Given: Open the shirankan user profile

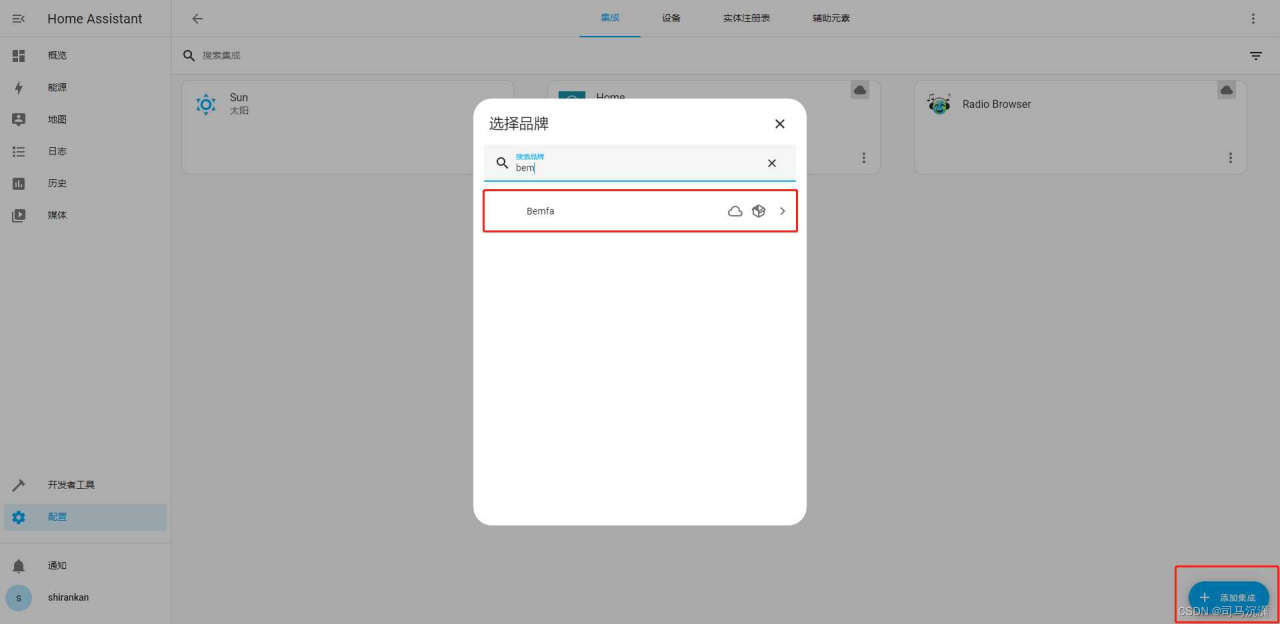Looking at the screenshot, I should click(85, 597).
